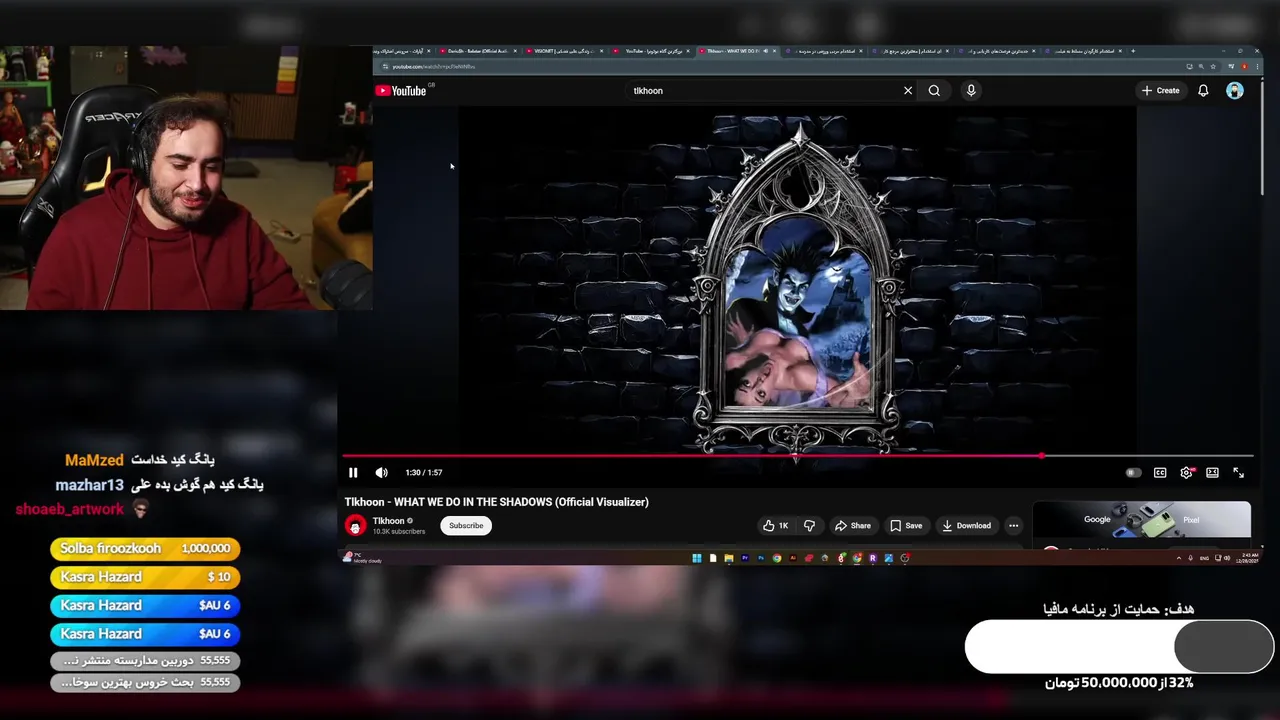Viewport: 1280px width, 720px height.
Task: Toggle the autoplay switch in the player
Action: click(x=1133, y=473)
